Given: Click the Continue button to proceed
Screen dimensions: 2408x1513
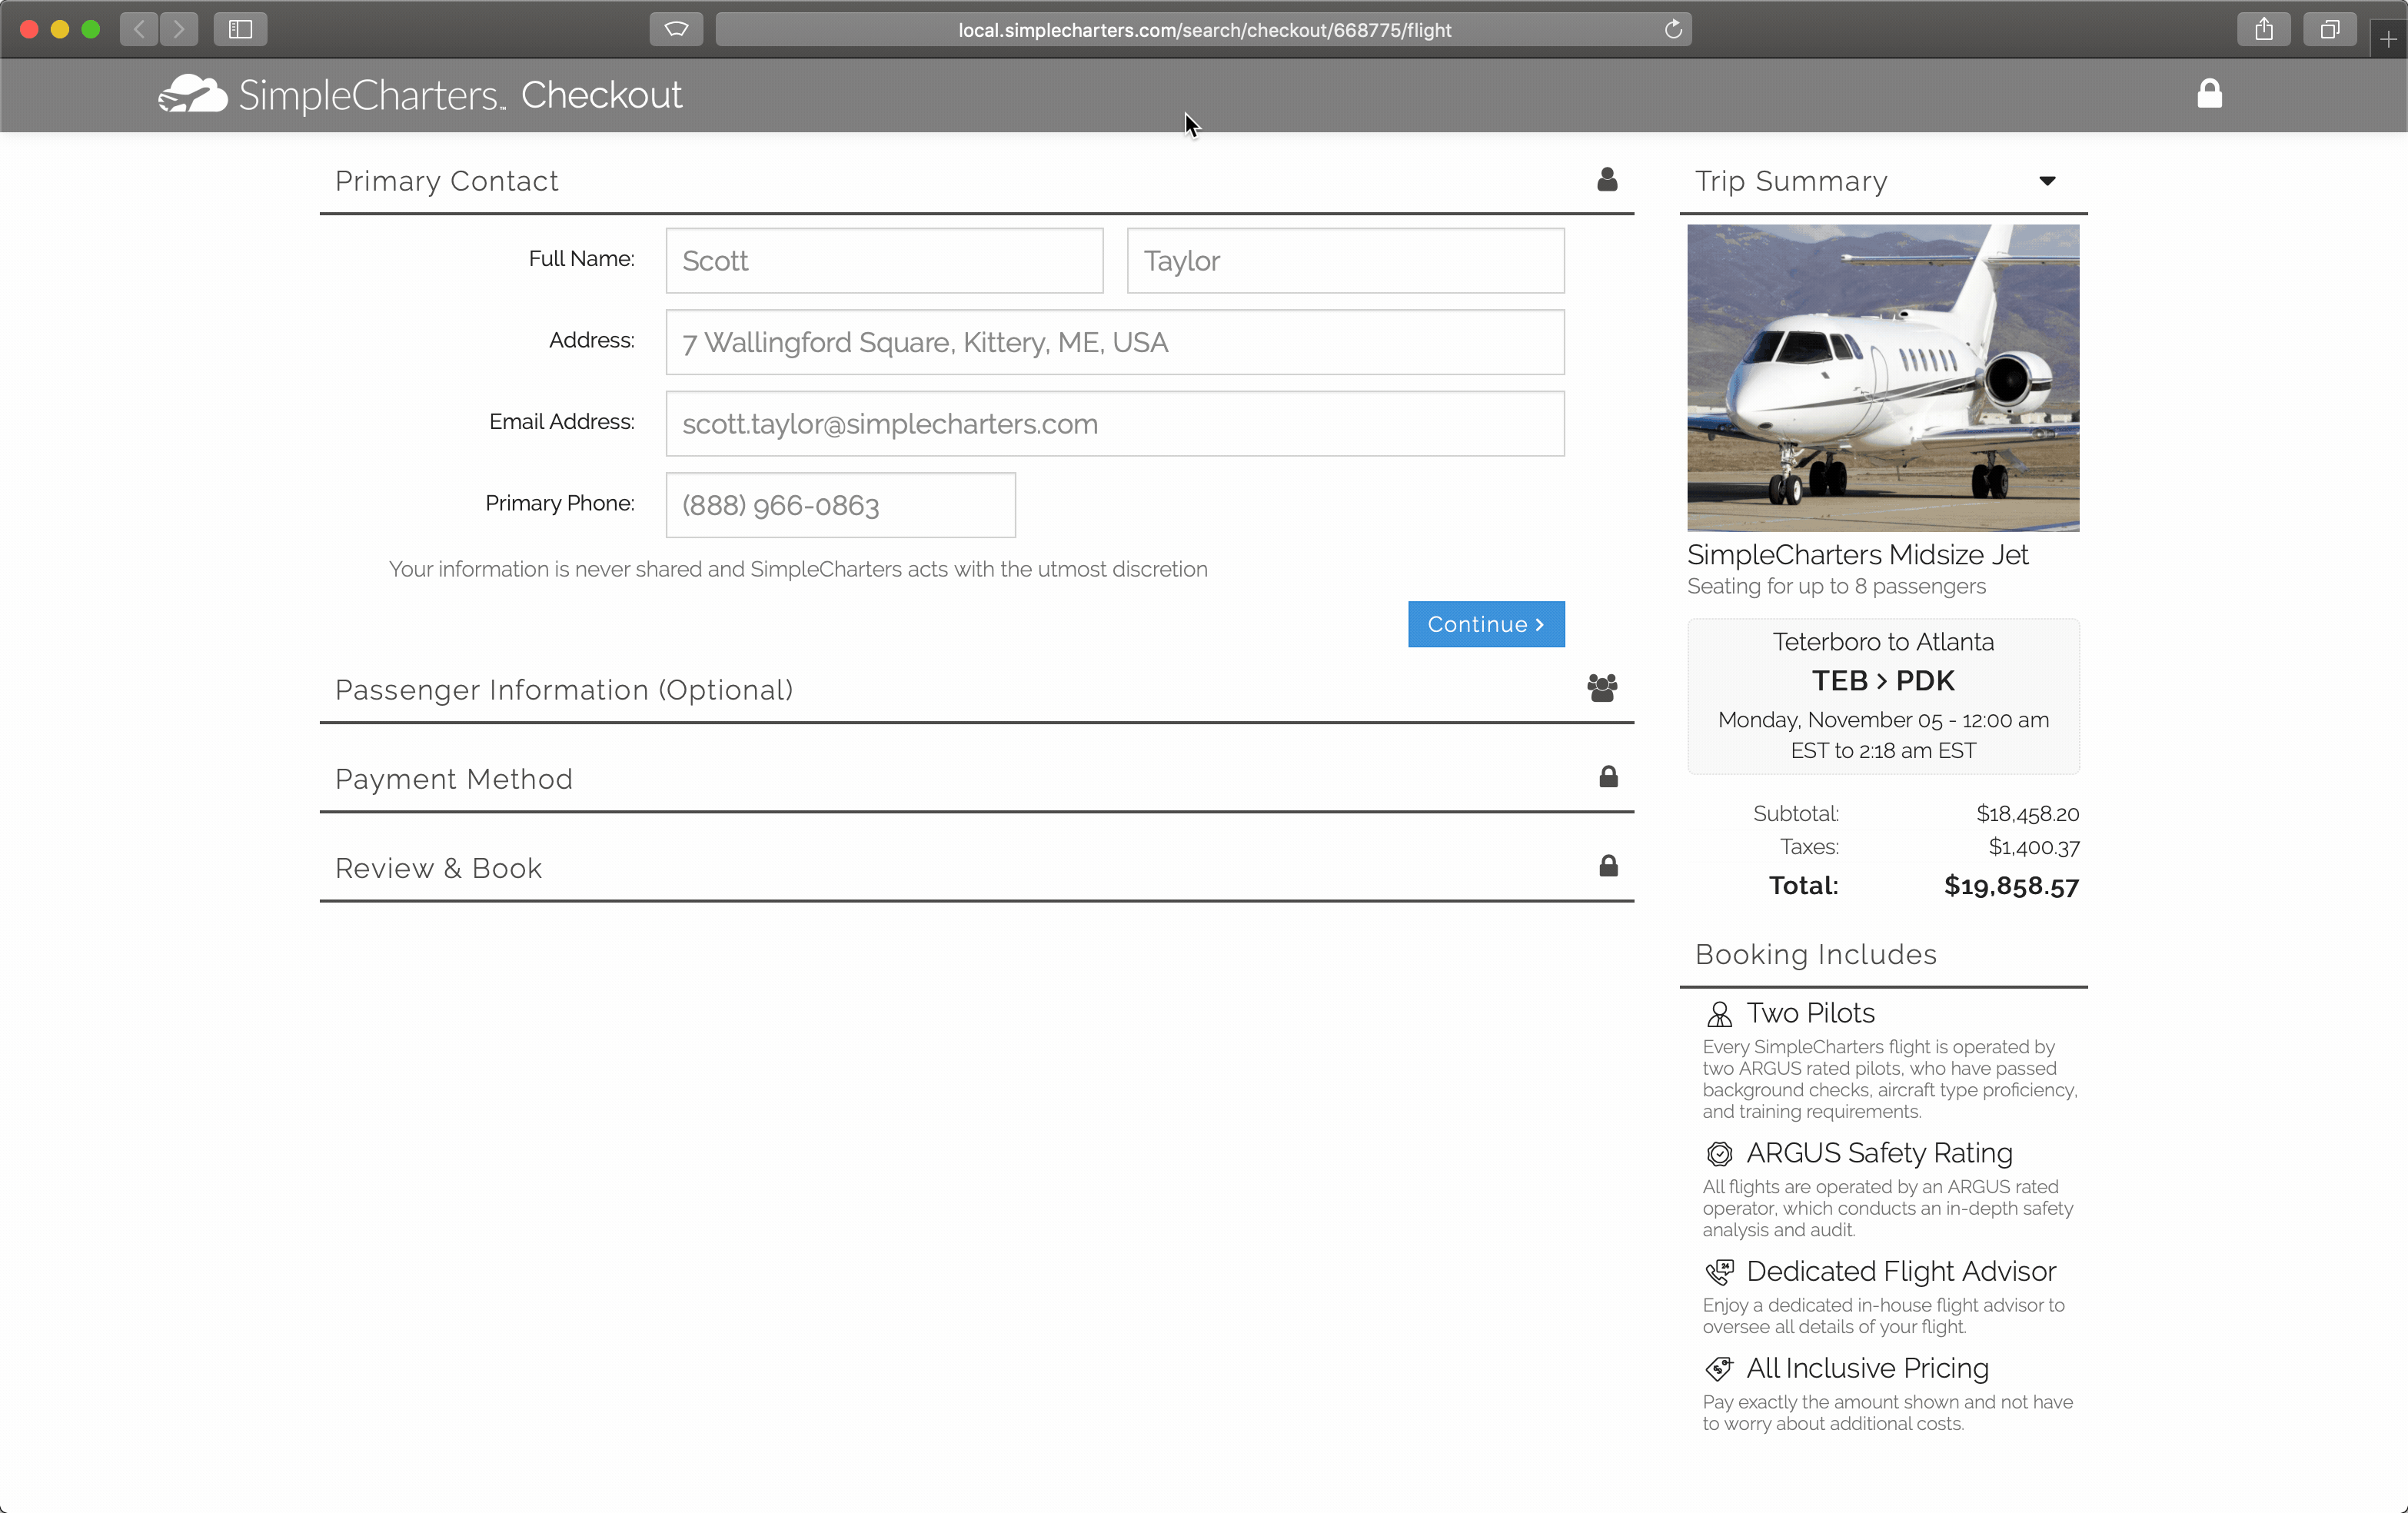Looking at the screenshot, I should click(1485, 624).
